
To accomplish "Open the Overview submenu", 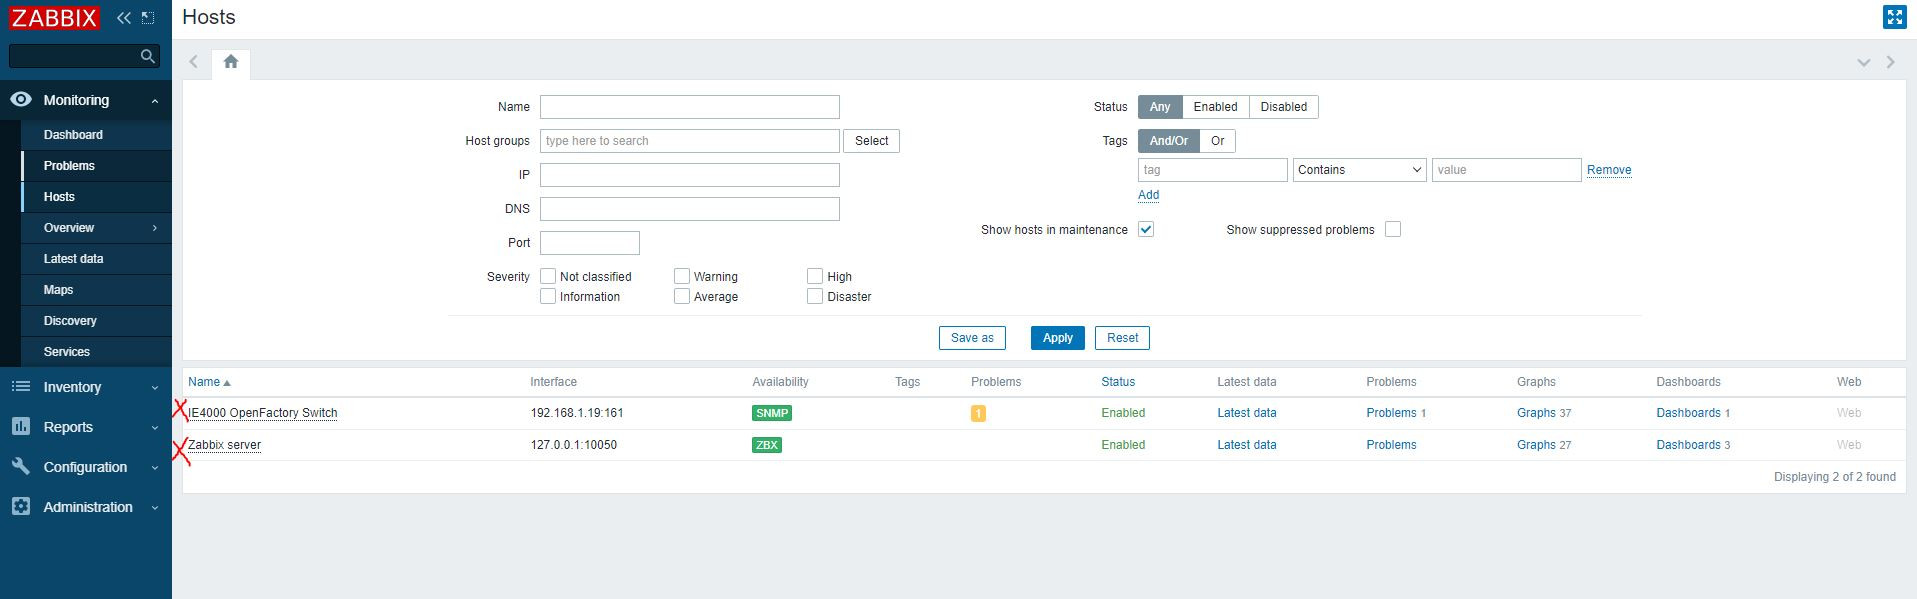I will point(97,228).
